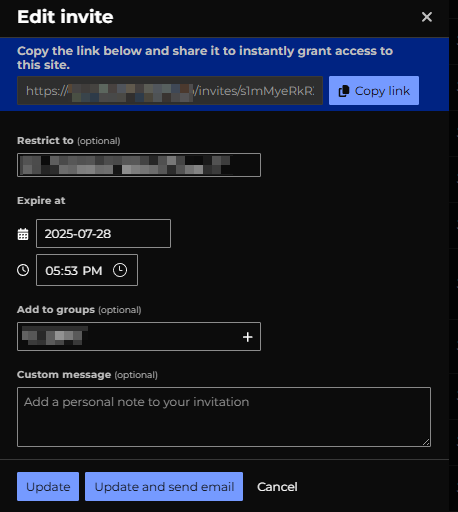The height and width of the screenshot is (512, 458).
Task: Click the 'Edit invite' heading
Action: click(x=65, y=17)
